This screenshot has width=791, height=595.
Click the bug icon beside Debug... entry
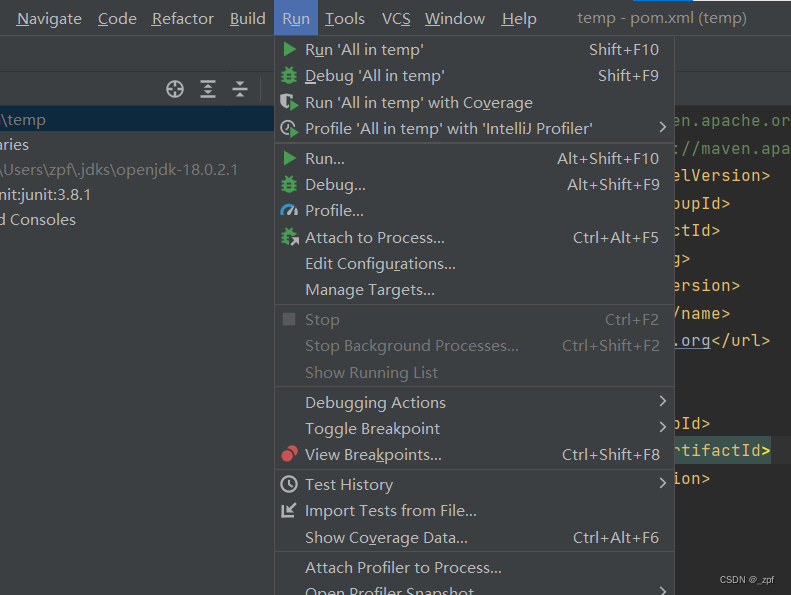tap(289, 185)
